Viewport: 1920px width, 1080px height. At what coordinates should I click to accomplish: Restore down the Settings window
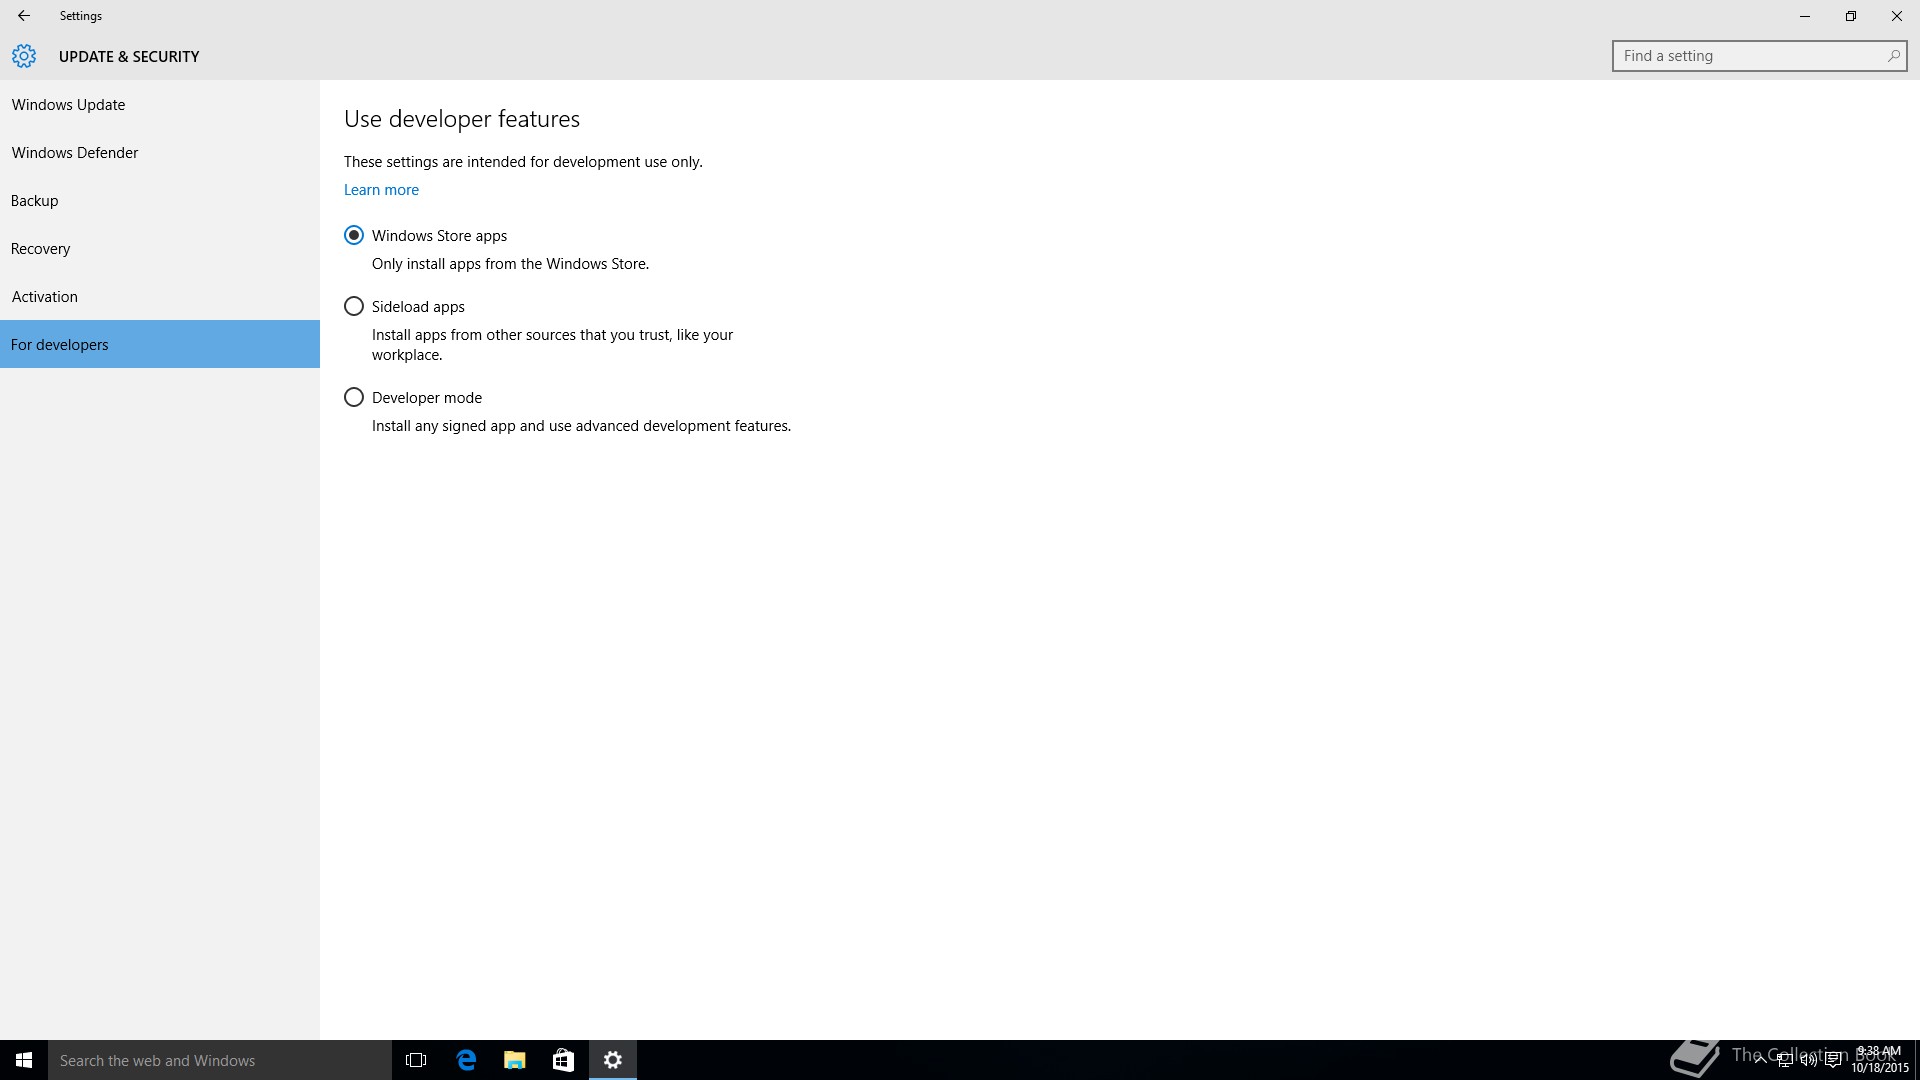[x=1851, y=16]
